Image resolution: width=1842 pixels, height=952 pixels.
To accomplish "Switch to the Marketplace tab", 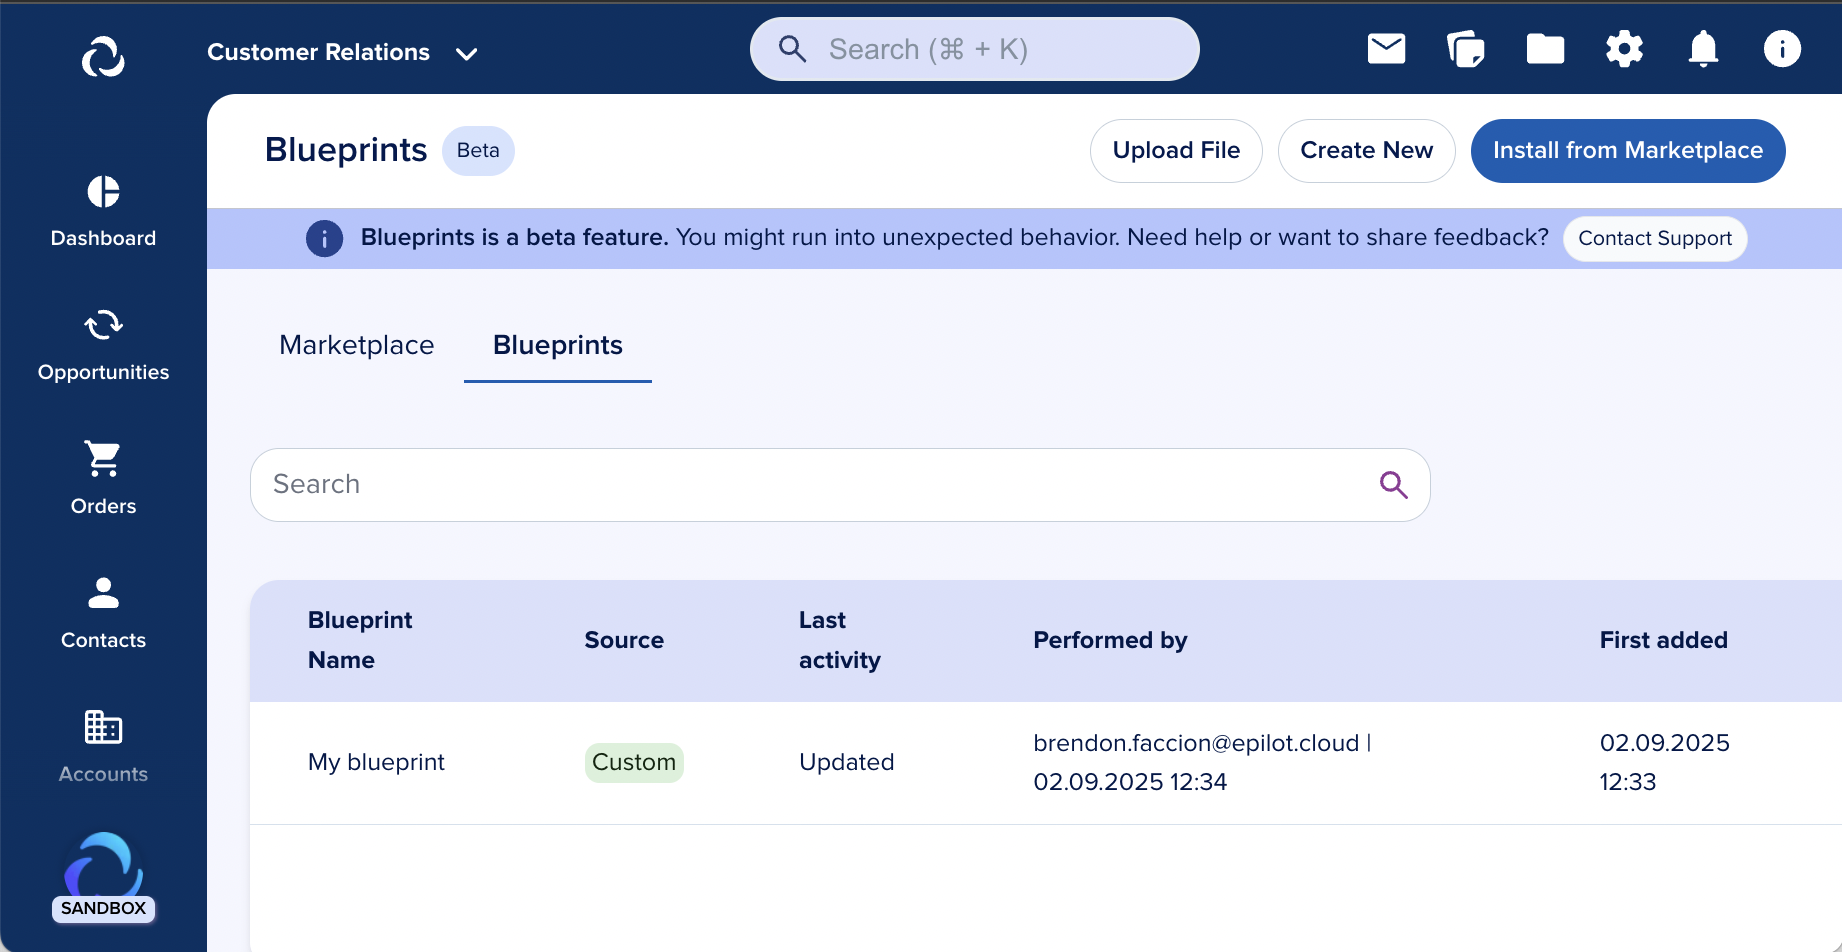I will pyautogui.click(x=357, y=345).
